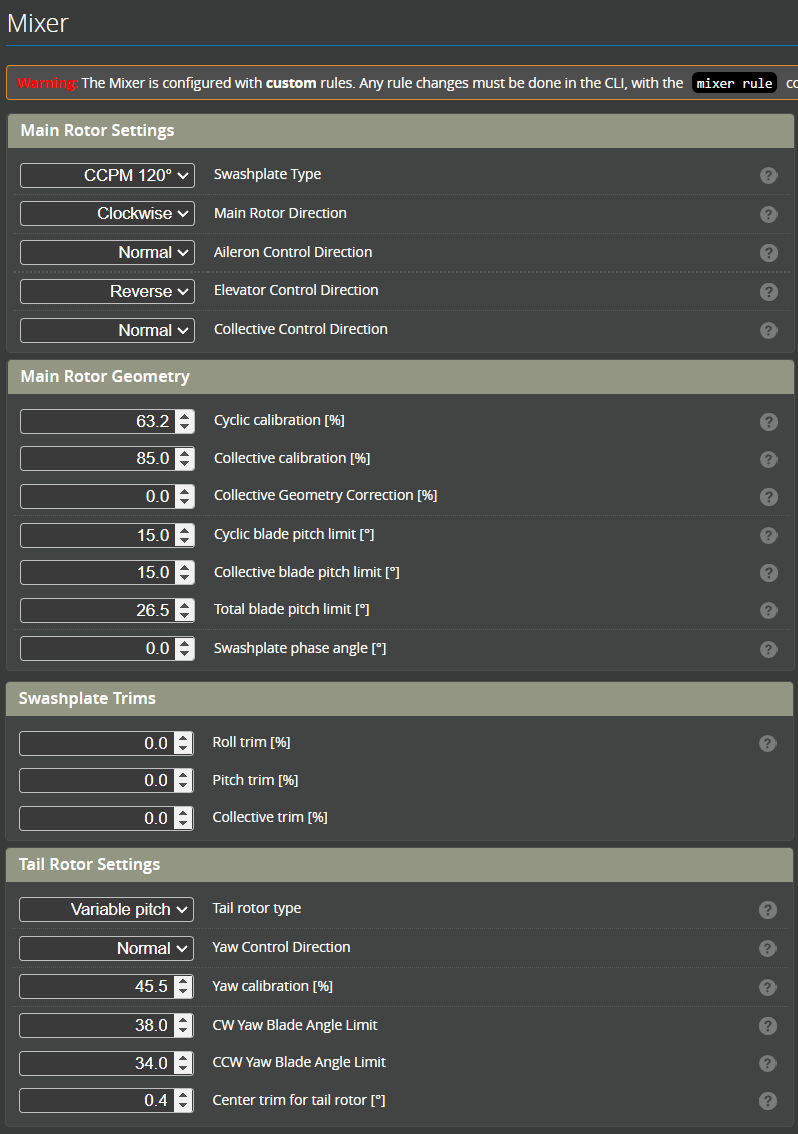Select the Collective trim input field

(95, 818)
